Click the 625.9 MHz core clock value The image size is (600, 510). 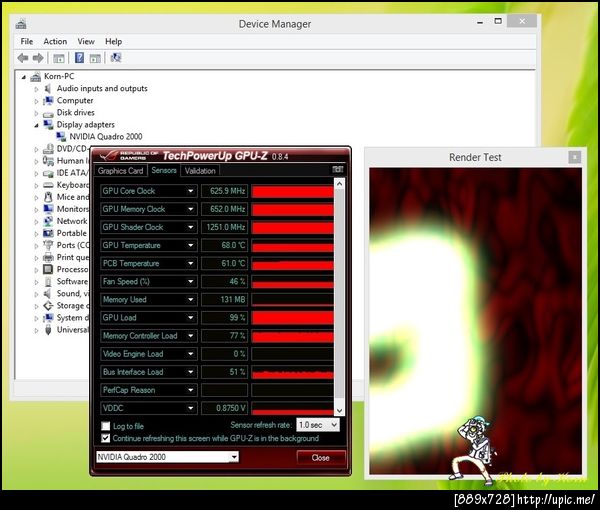pyautogui.click(x=225, y=191)
